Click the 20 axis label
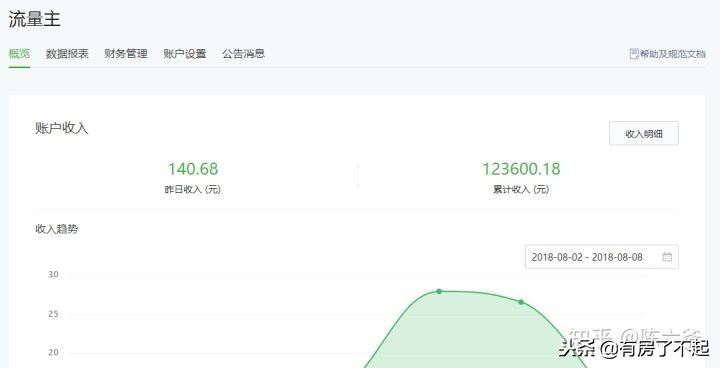 tap(53, 352)
